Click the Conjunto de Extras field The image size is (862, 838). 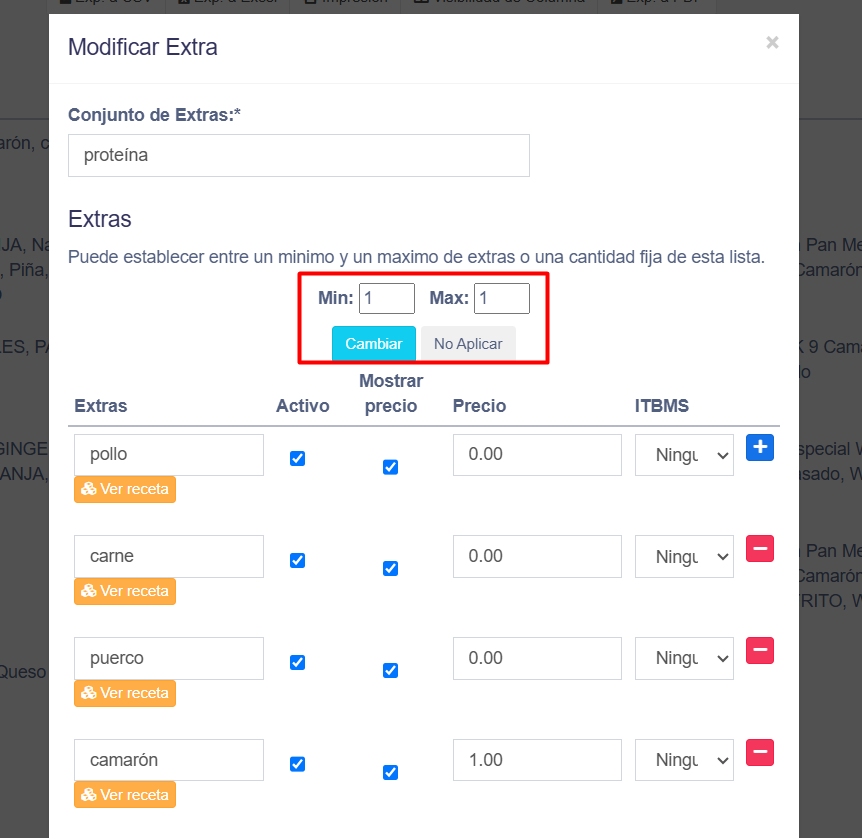point(299,156)
